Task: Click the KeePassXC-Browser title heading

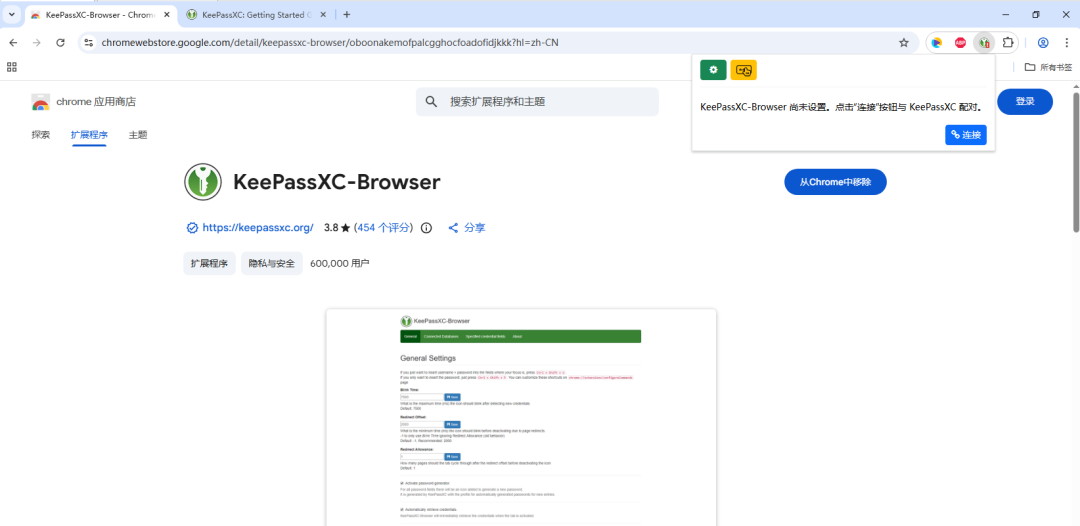Action: click(336, 182)
